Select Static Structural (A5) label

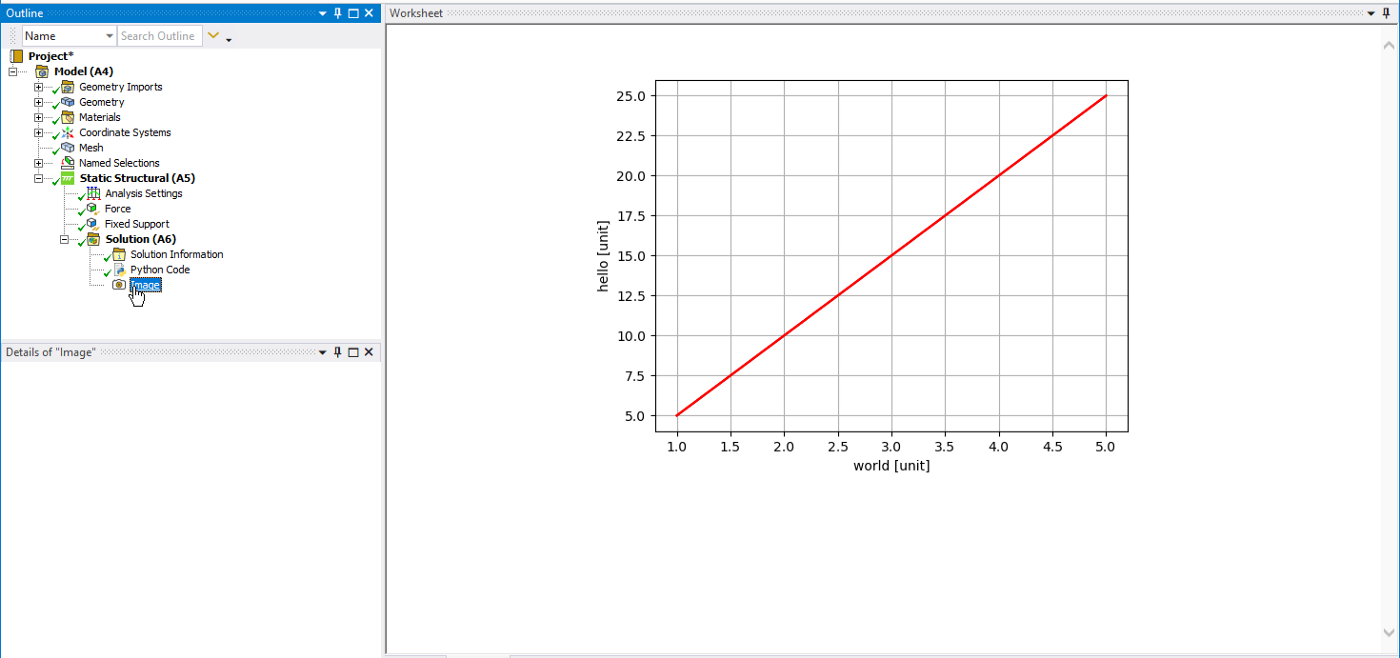[x=137, y=178]
